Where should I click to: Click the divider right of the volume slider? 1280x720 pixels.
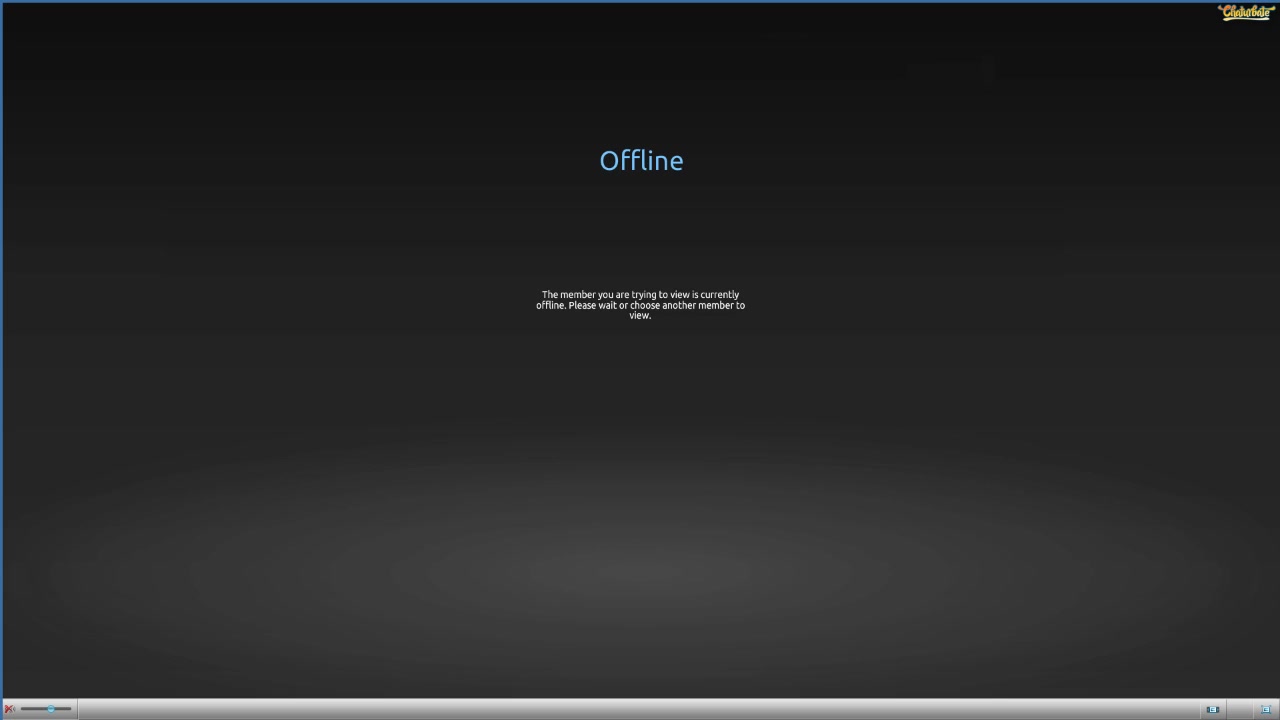pyautogui.click(x=78, y=709)
